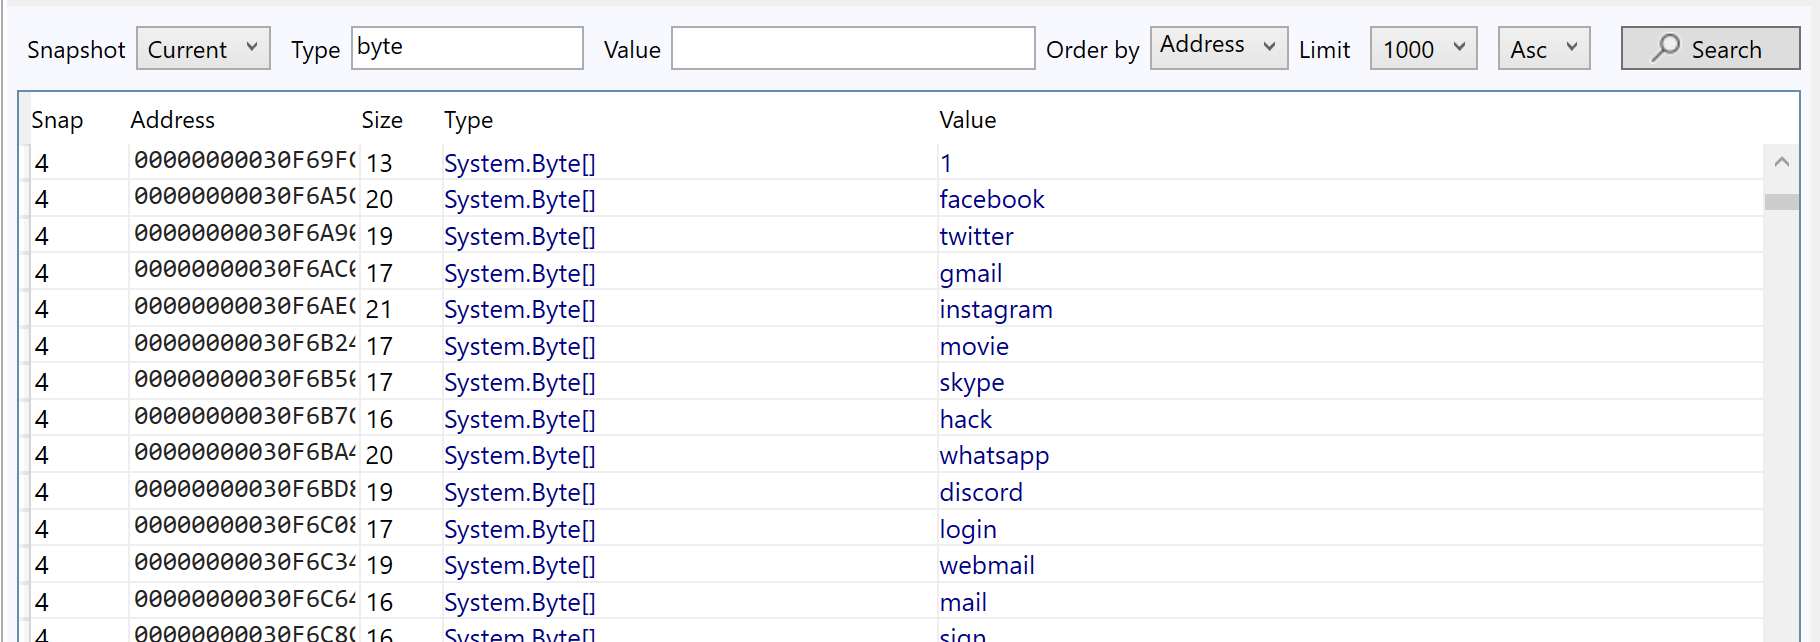
Task: Open the Snapshot dropdown showing Current
Action: [x=203, y=49]
